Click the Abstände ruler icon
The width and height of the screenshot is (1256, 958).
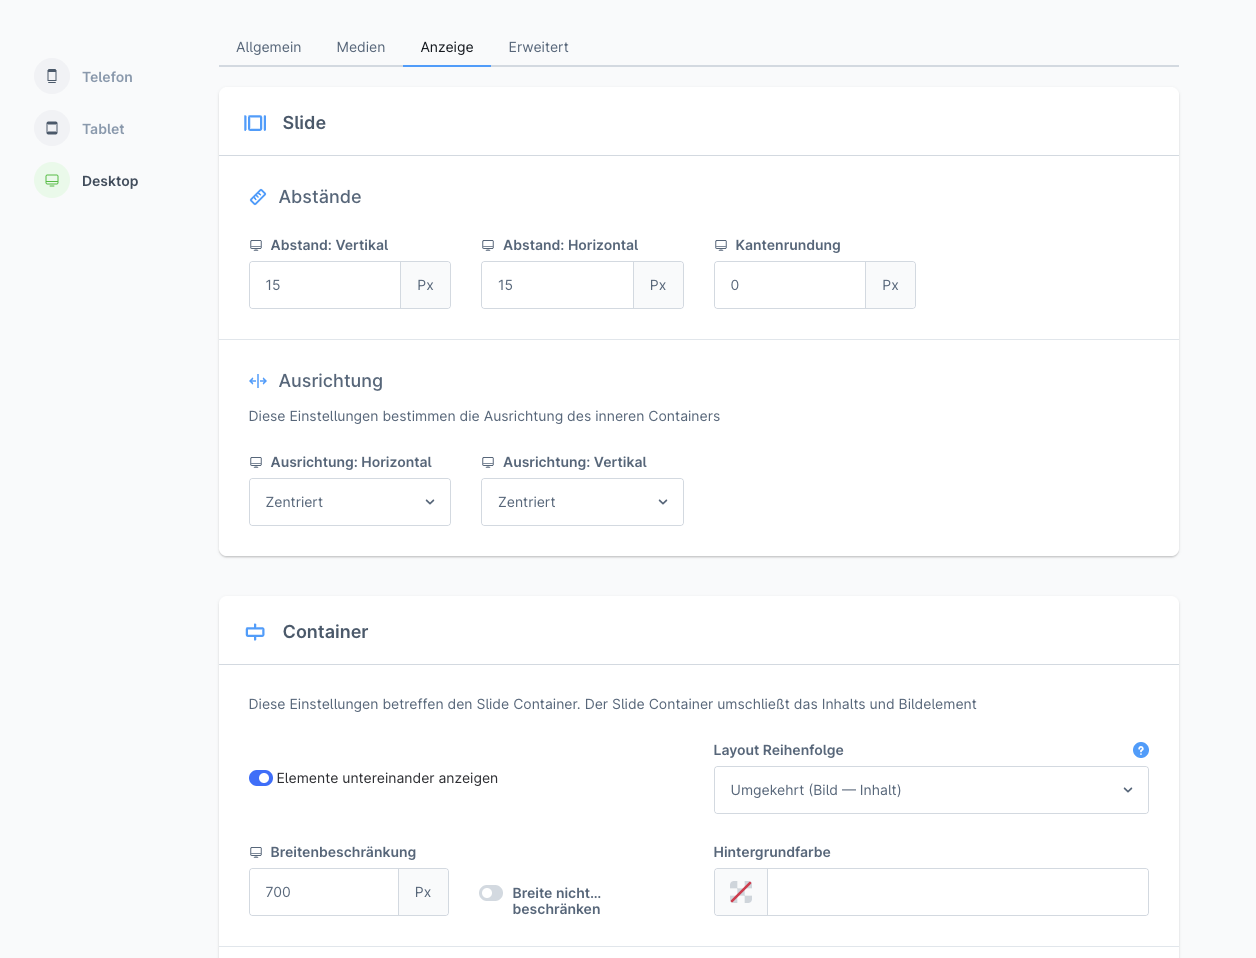[258, 197]
